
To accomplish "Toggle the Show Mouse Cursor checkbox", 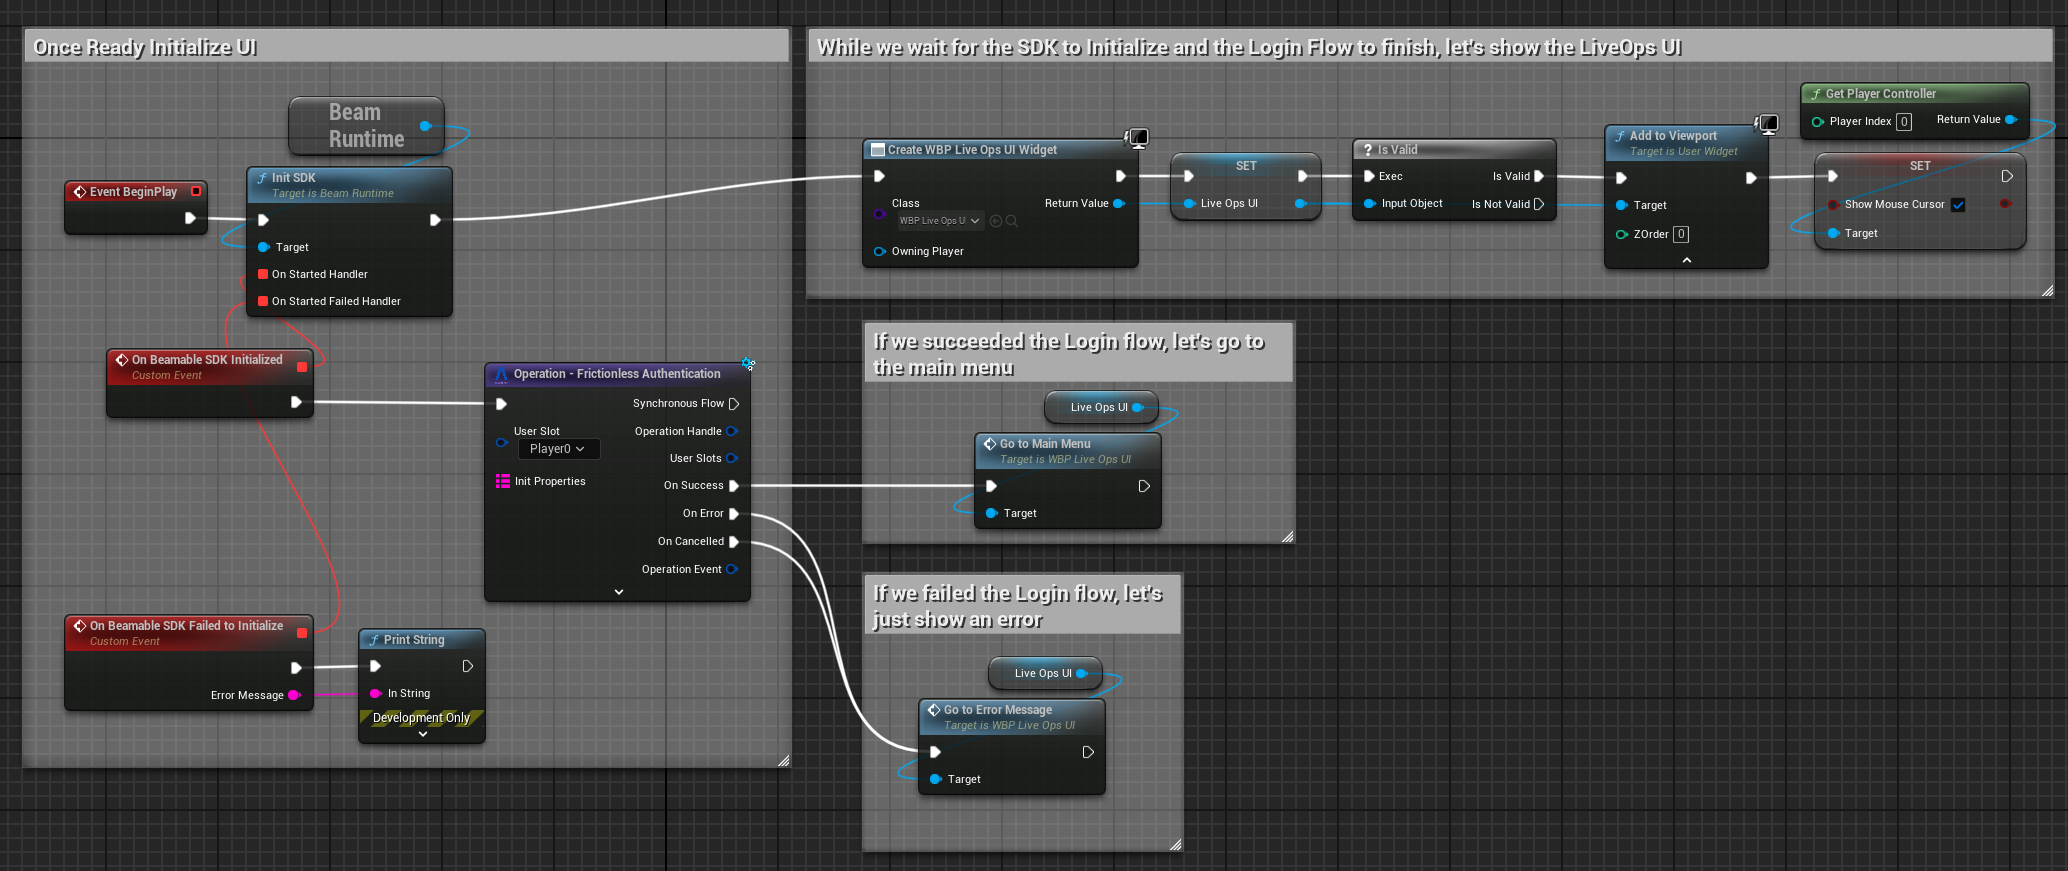I will (1958, 205).
